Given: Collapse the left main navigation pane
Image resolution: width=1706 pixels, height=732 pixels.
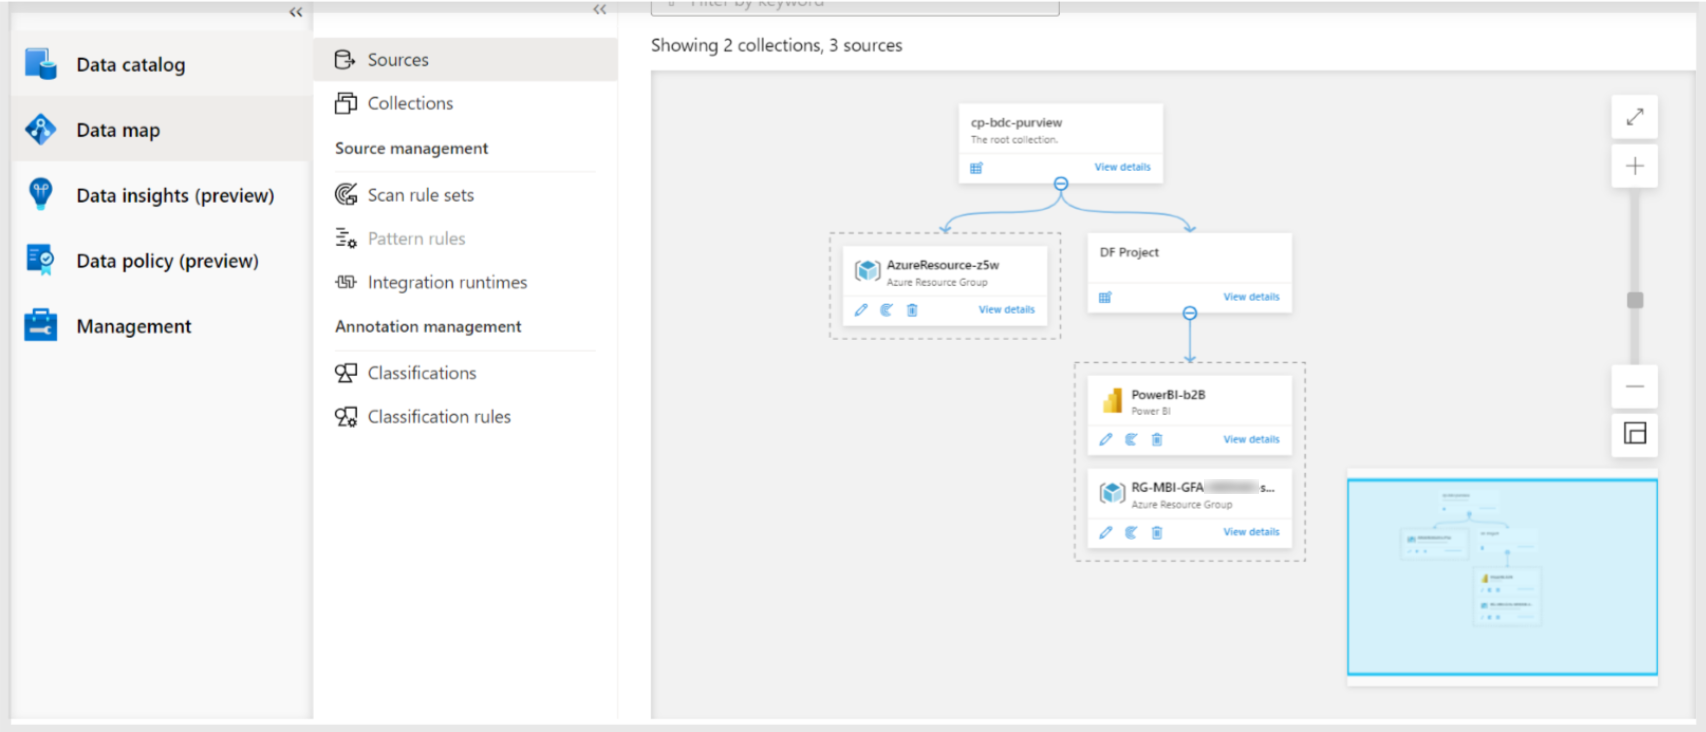Looking at the screenshot, I should [296, 12].
